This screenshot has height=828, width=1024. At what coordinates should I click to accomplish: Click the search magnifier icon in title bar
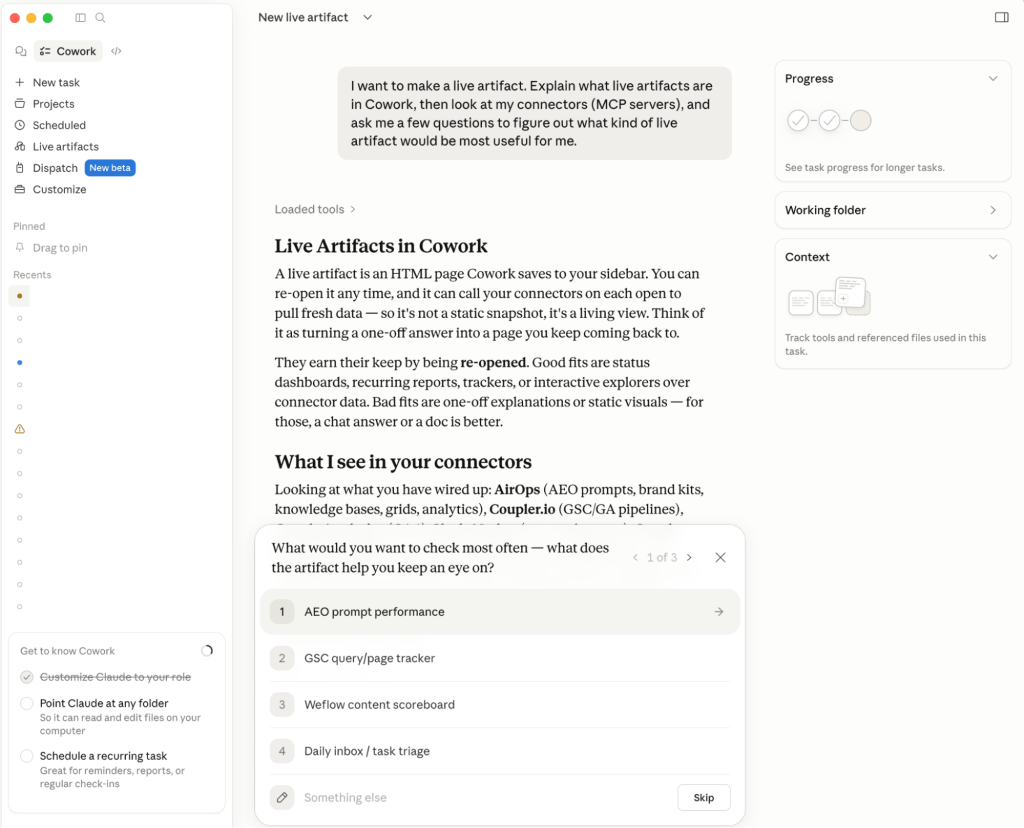point(100,18)
